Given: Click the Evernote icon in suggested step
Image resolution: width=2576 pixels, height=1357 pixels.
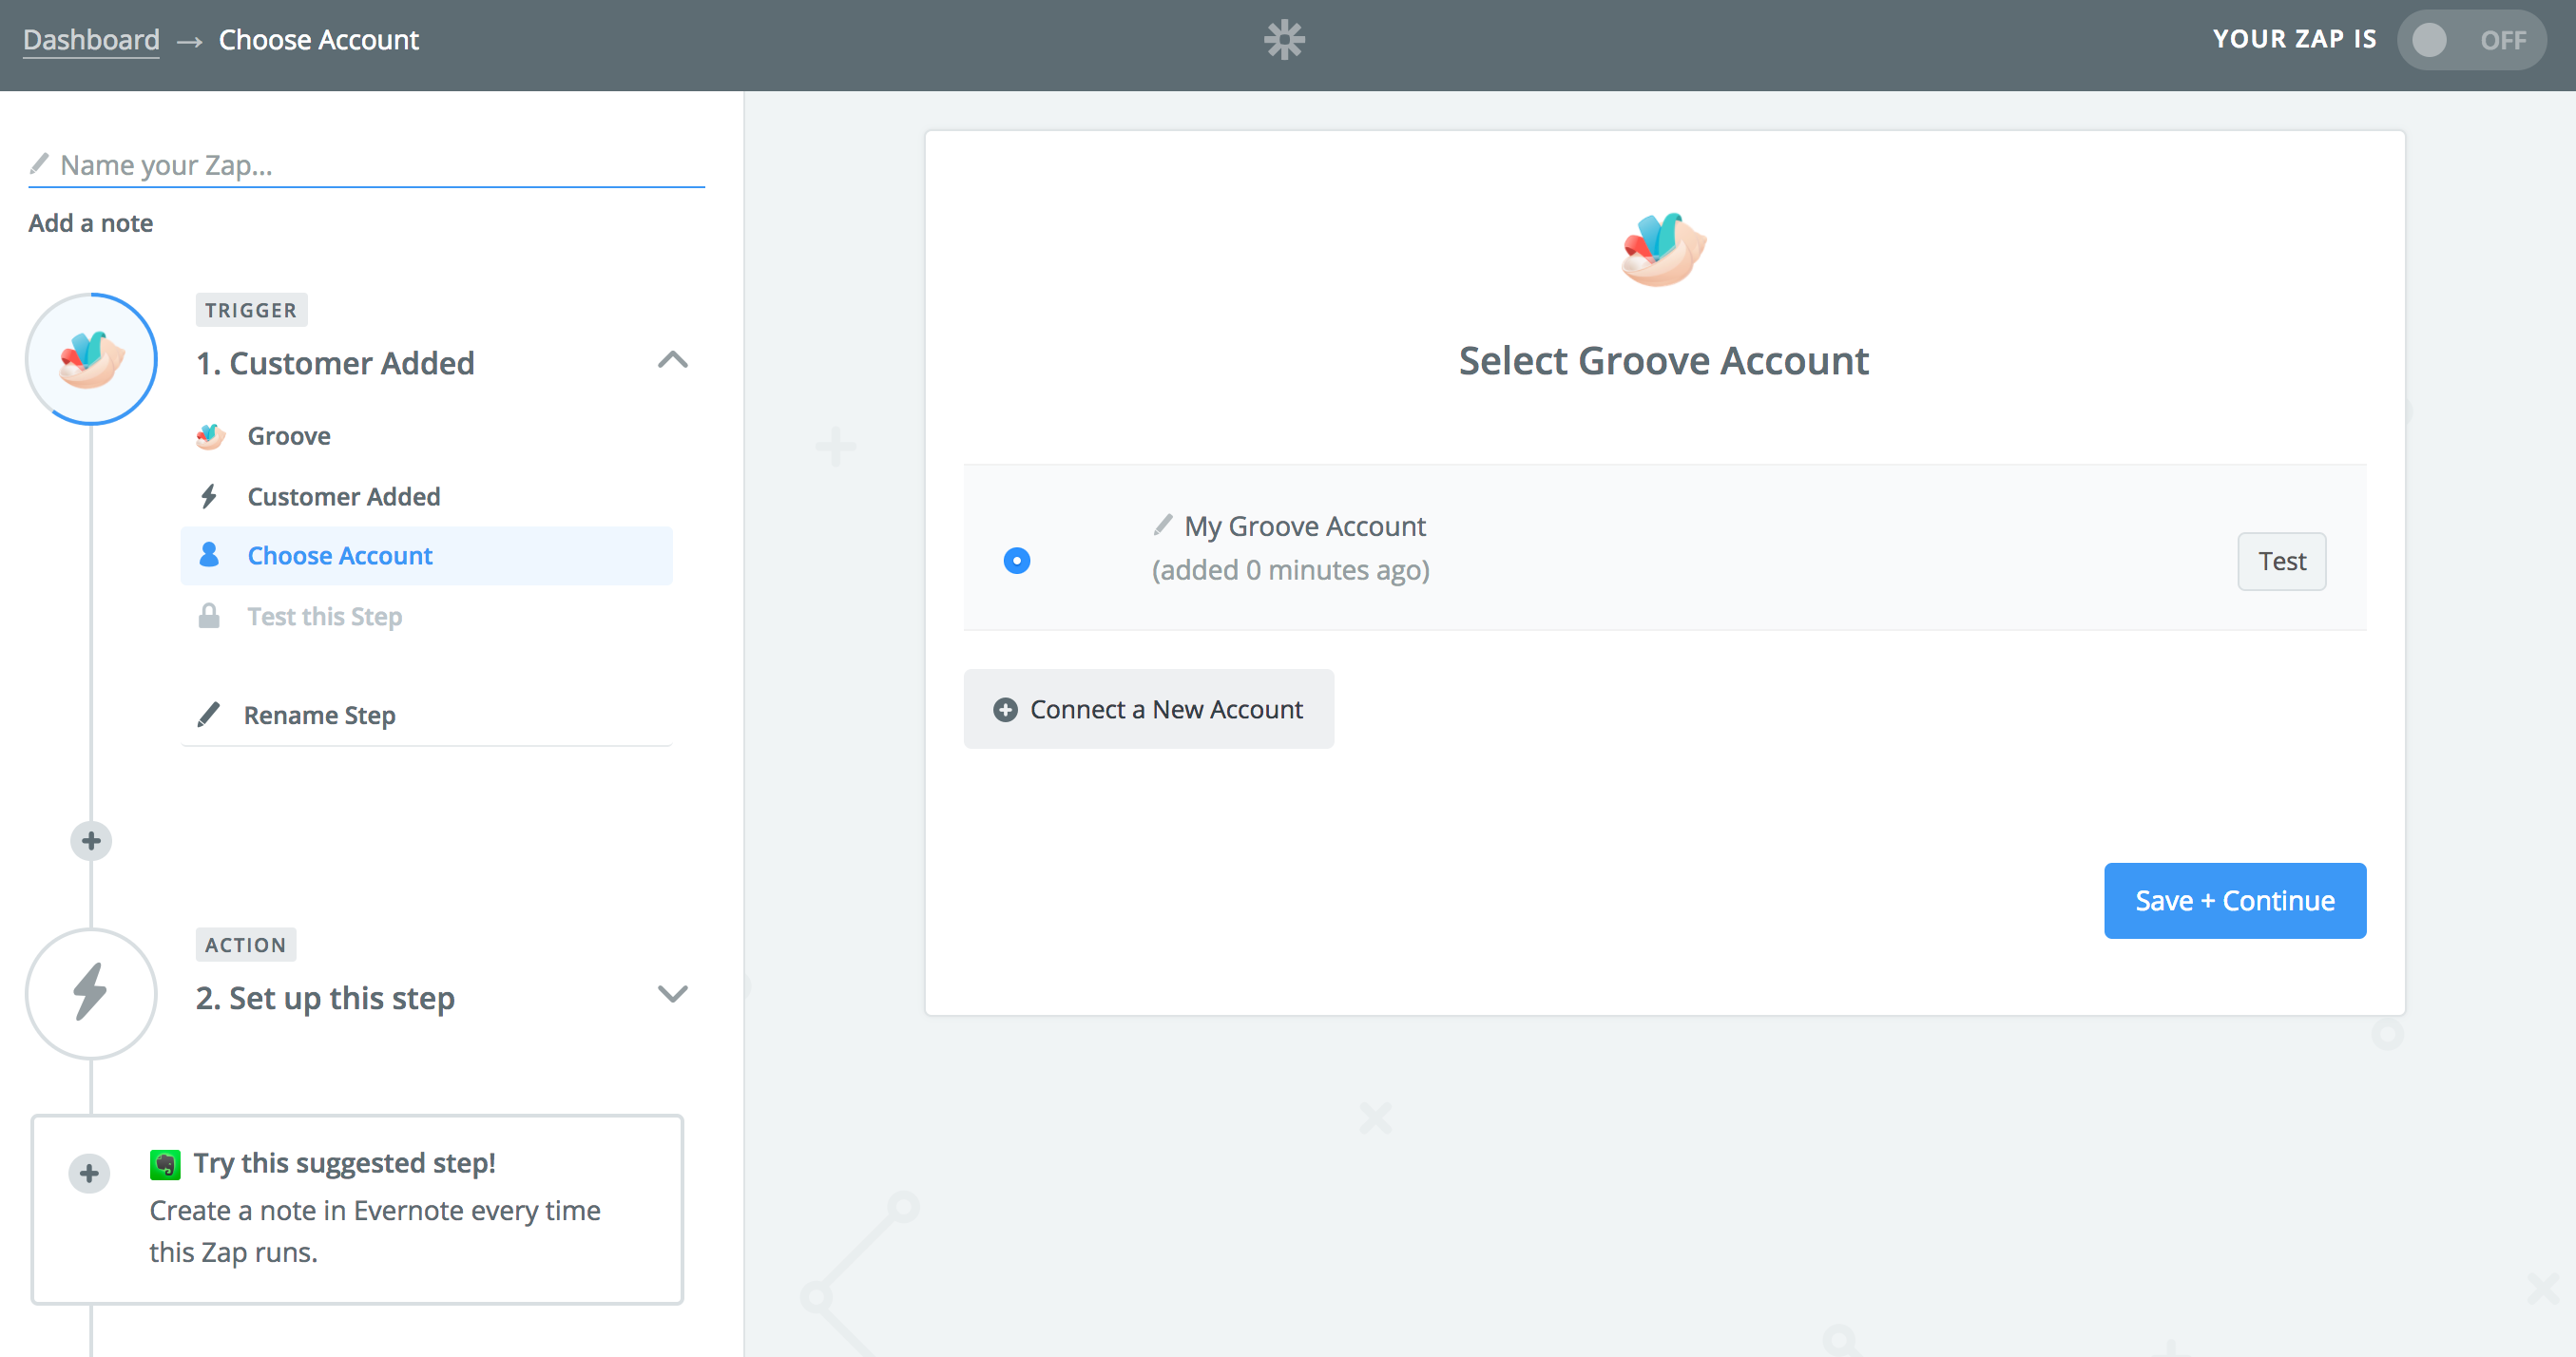Looking at the screenshot, I should [x=165, y=1164].
